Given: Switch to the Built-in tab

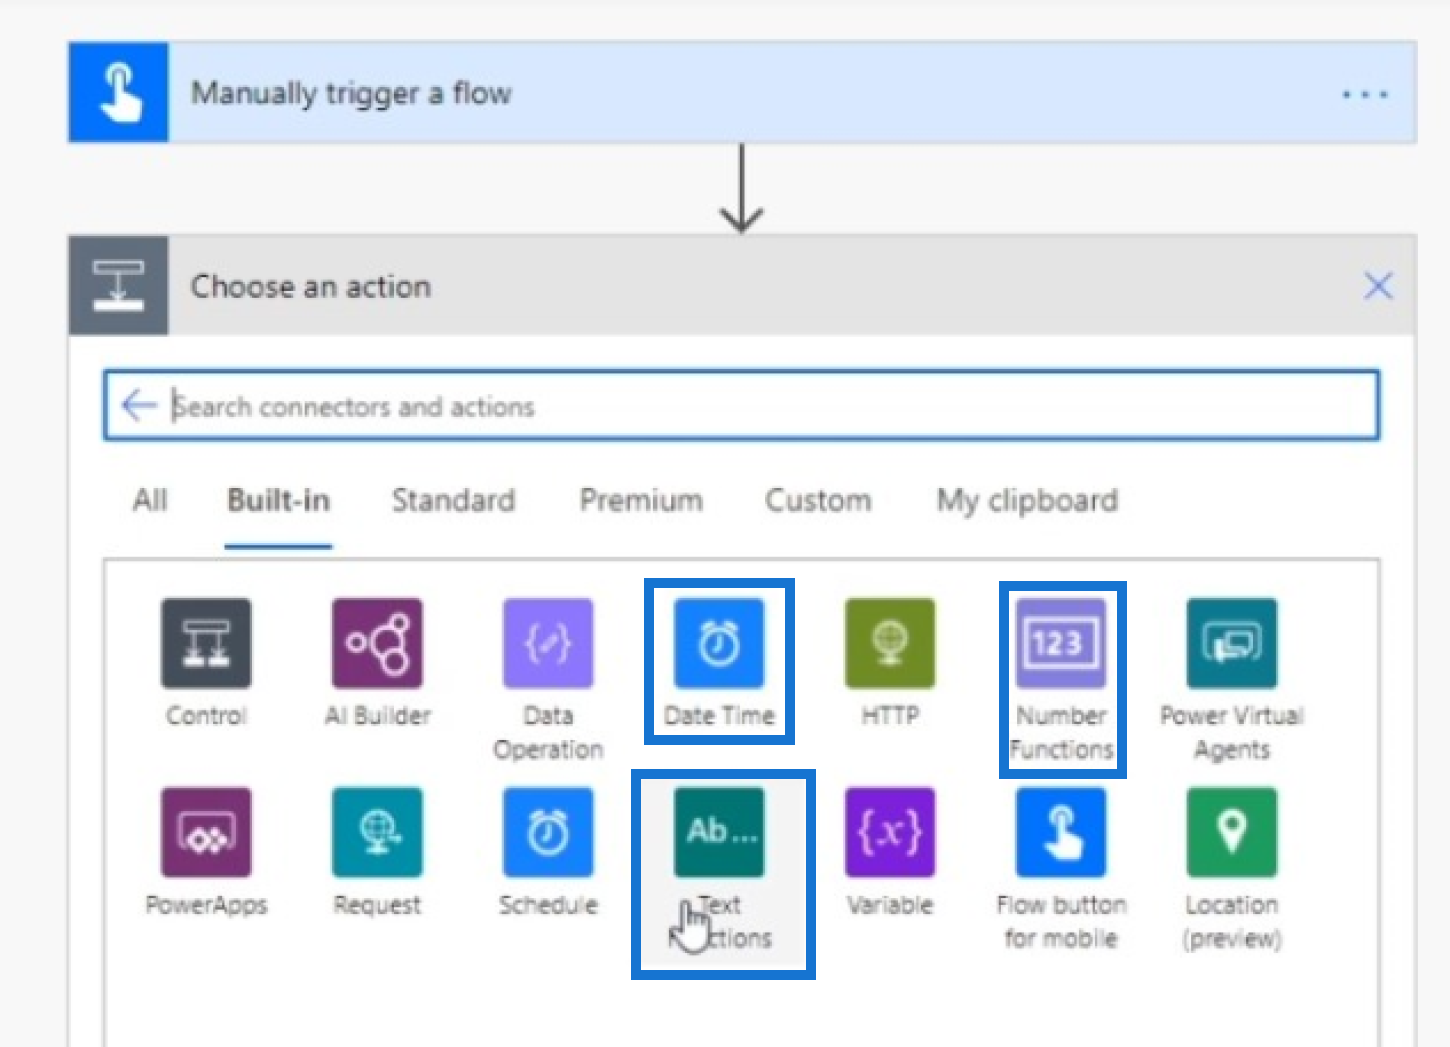Looking at the screenshot, I should point(278,500).
